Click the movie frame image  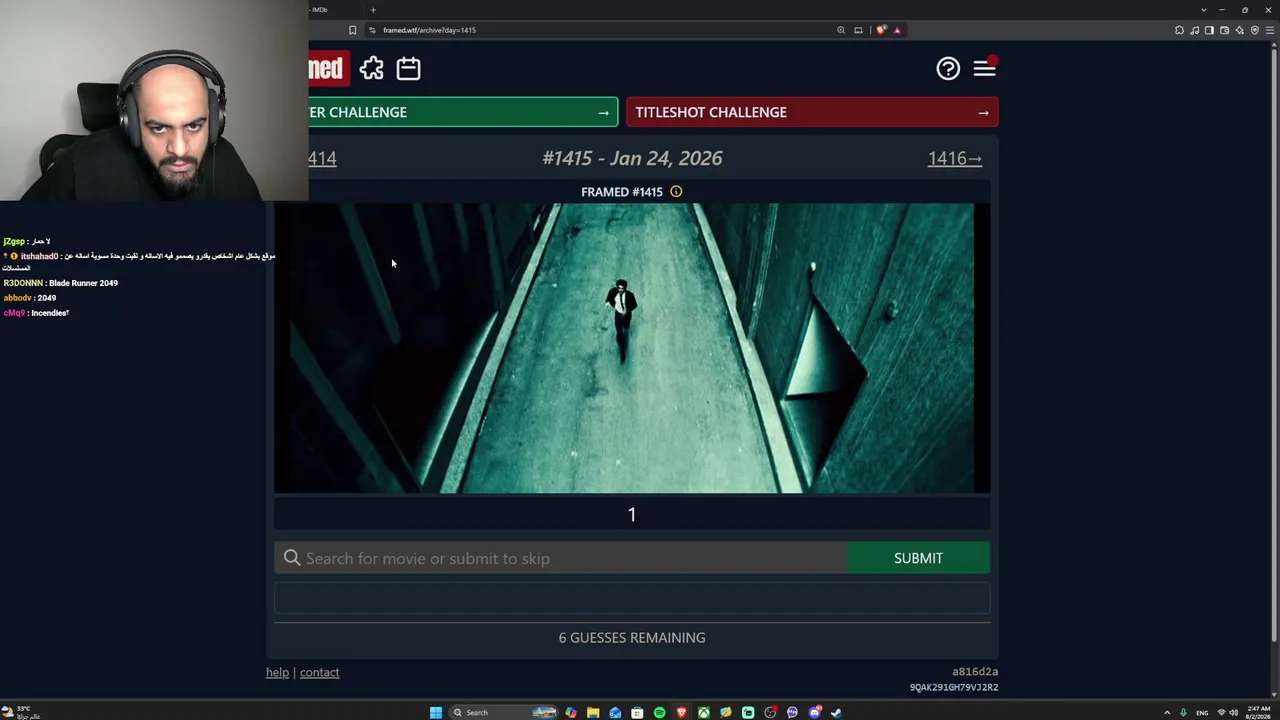click(632, 348)
